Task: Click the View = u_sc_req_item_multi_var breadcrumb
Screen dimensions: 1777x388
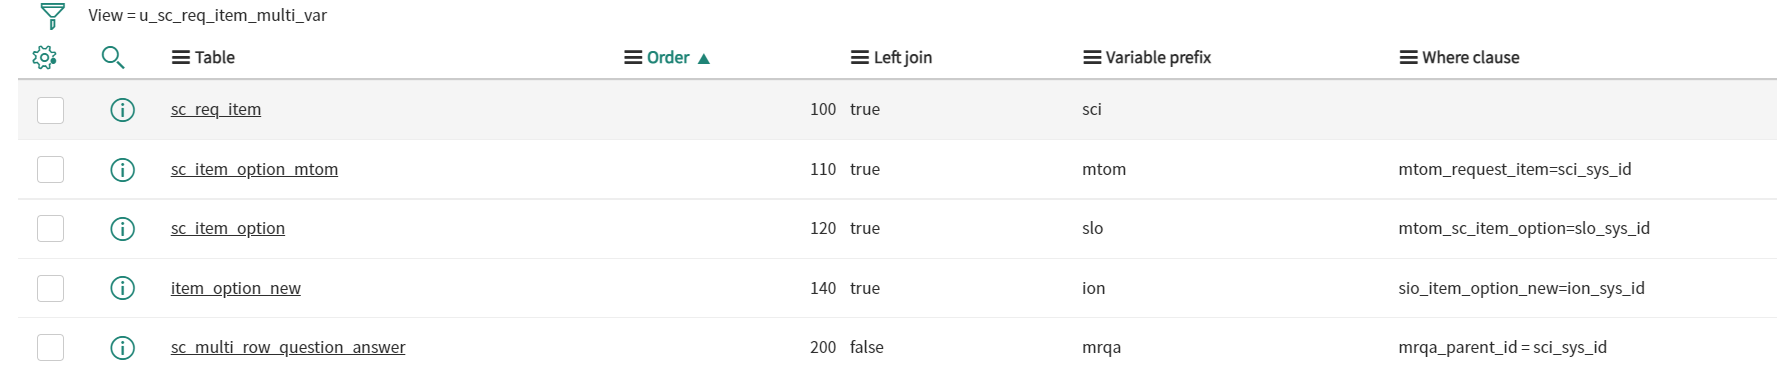Action: click(x=208, y=16)
